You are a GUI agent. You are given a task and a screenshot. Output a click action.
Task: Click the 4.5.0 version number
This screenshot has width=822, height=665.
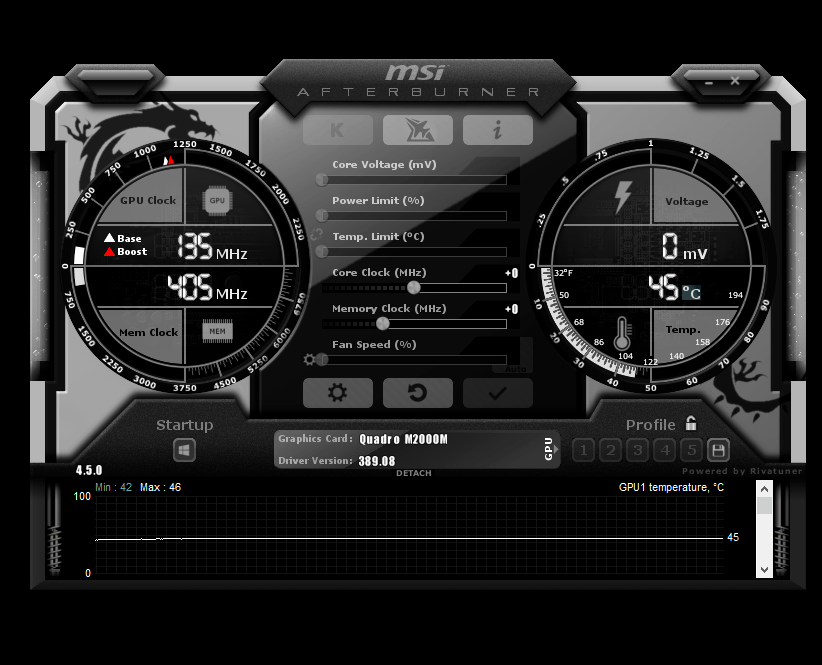(x=89, y=470)
